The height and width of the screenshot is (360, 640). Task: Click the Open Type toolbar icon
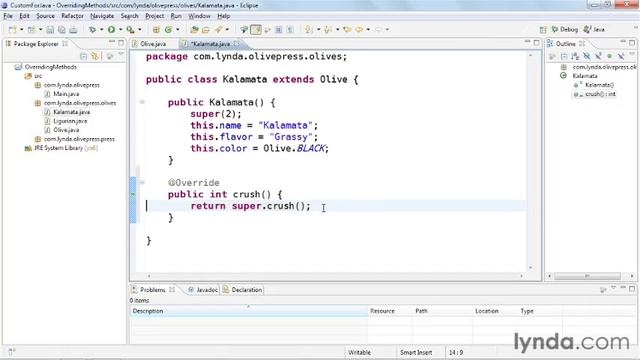point(194,29)
